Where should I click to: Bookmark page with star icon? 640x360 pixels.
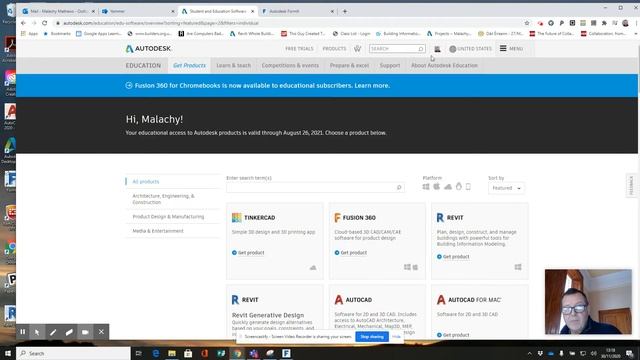[527, 23]
